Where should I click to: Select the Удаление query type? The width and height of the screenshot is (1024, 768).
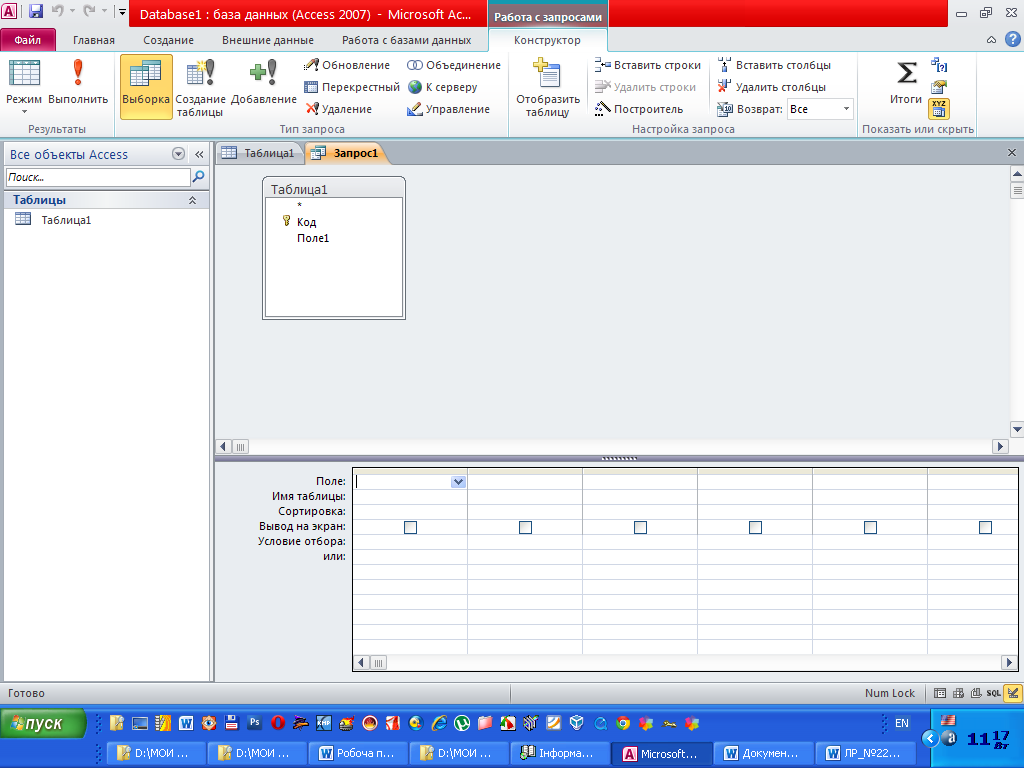pos(338,109)
